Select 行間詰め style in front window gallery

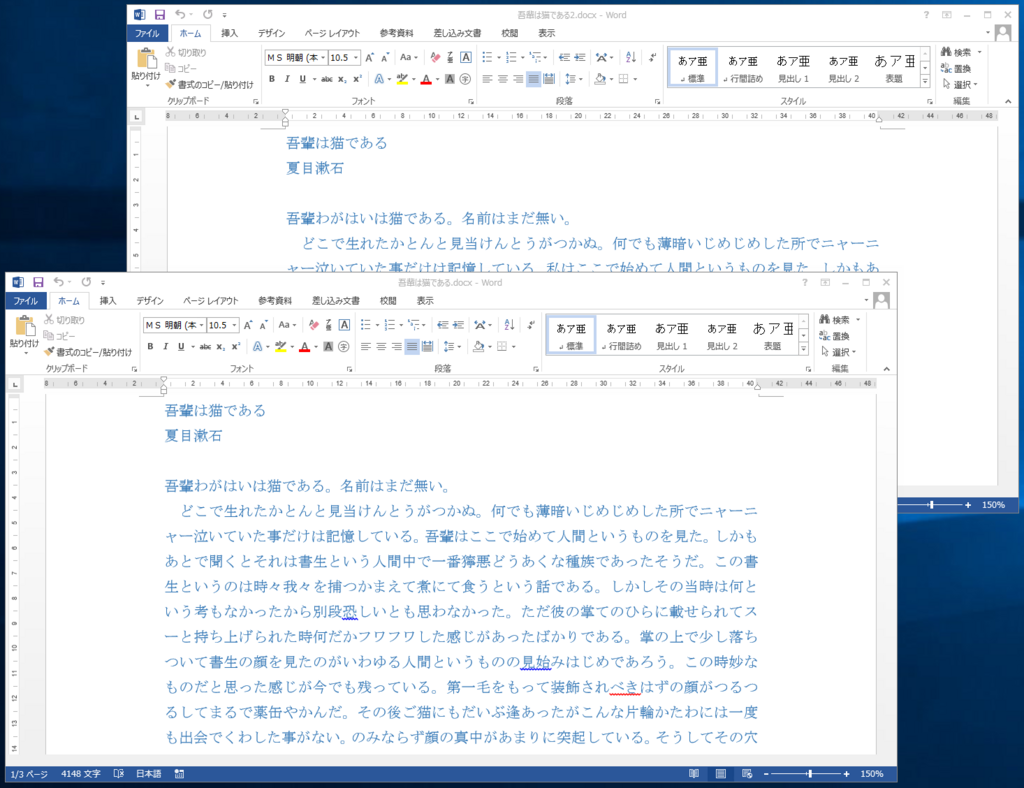pos(621,336)
